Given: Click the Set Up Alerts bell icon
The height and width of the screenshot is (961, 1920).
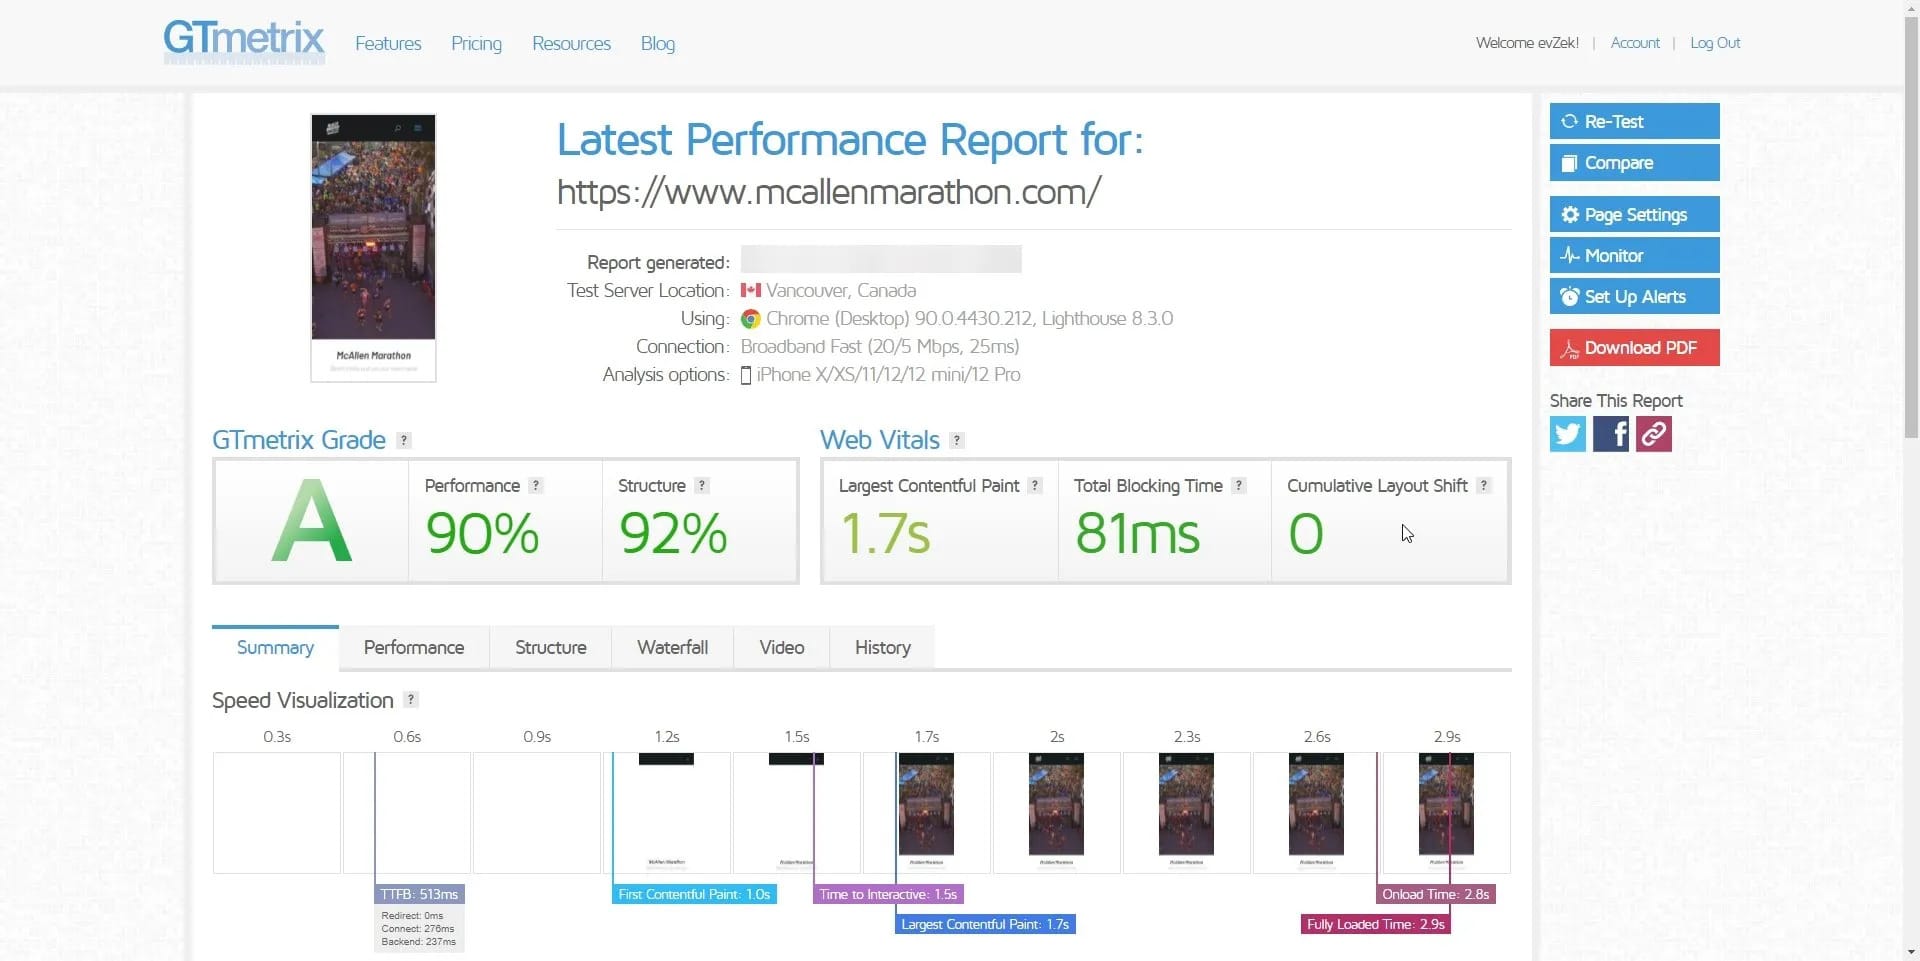Looking at the screenshot, I should click(x=1570, y=296).
